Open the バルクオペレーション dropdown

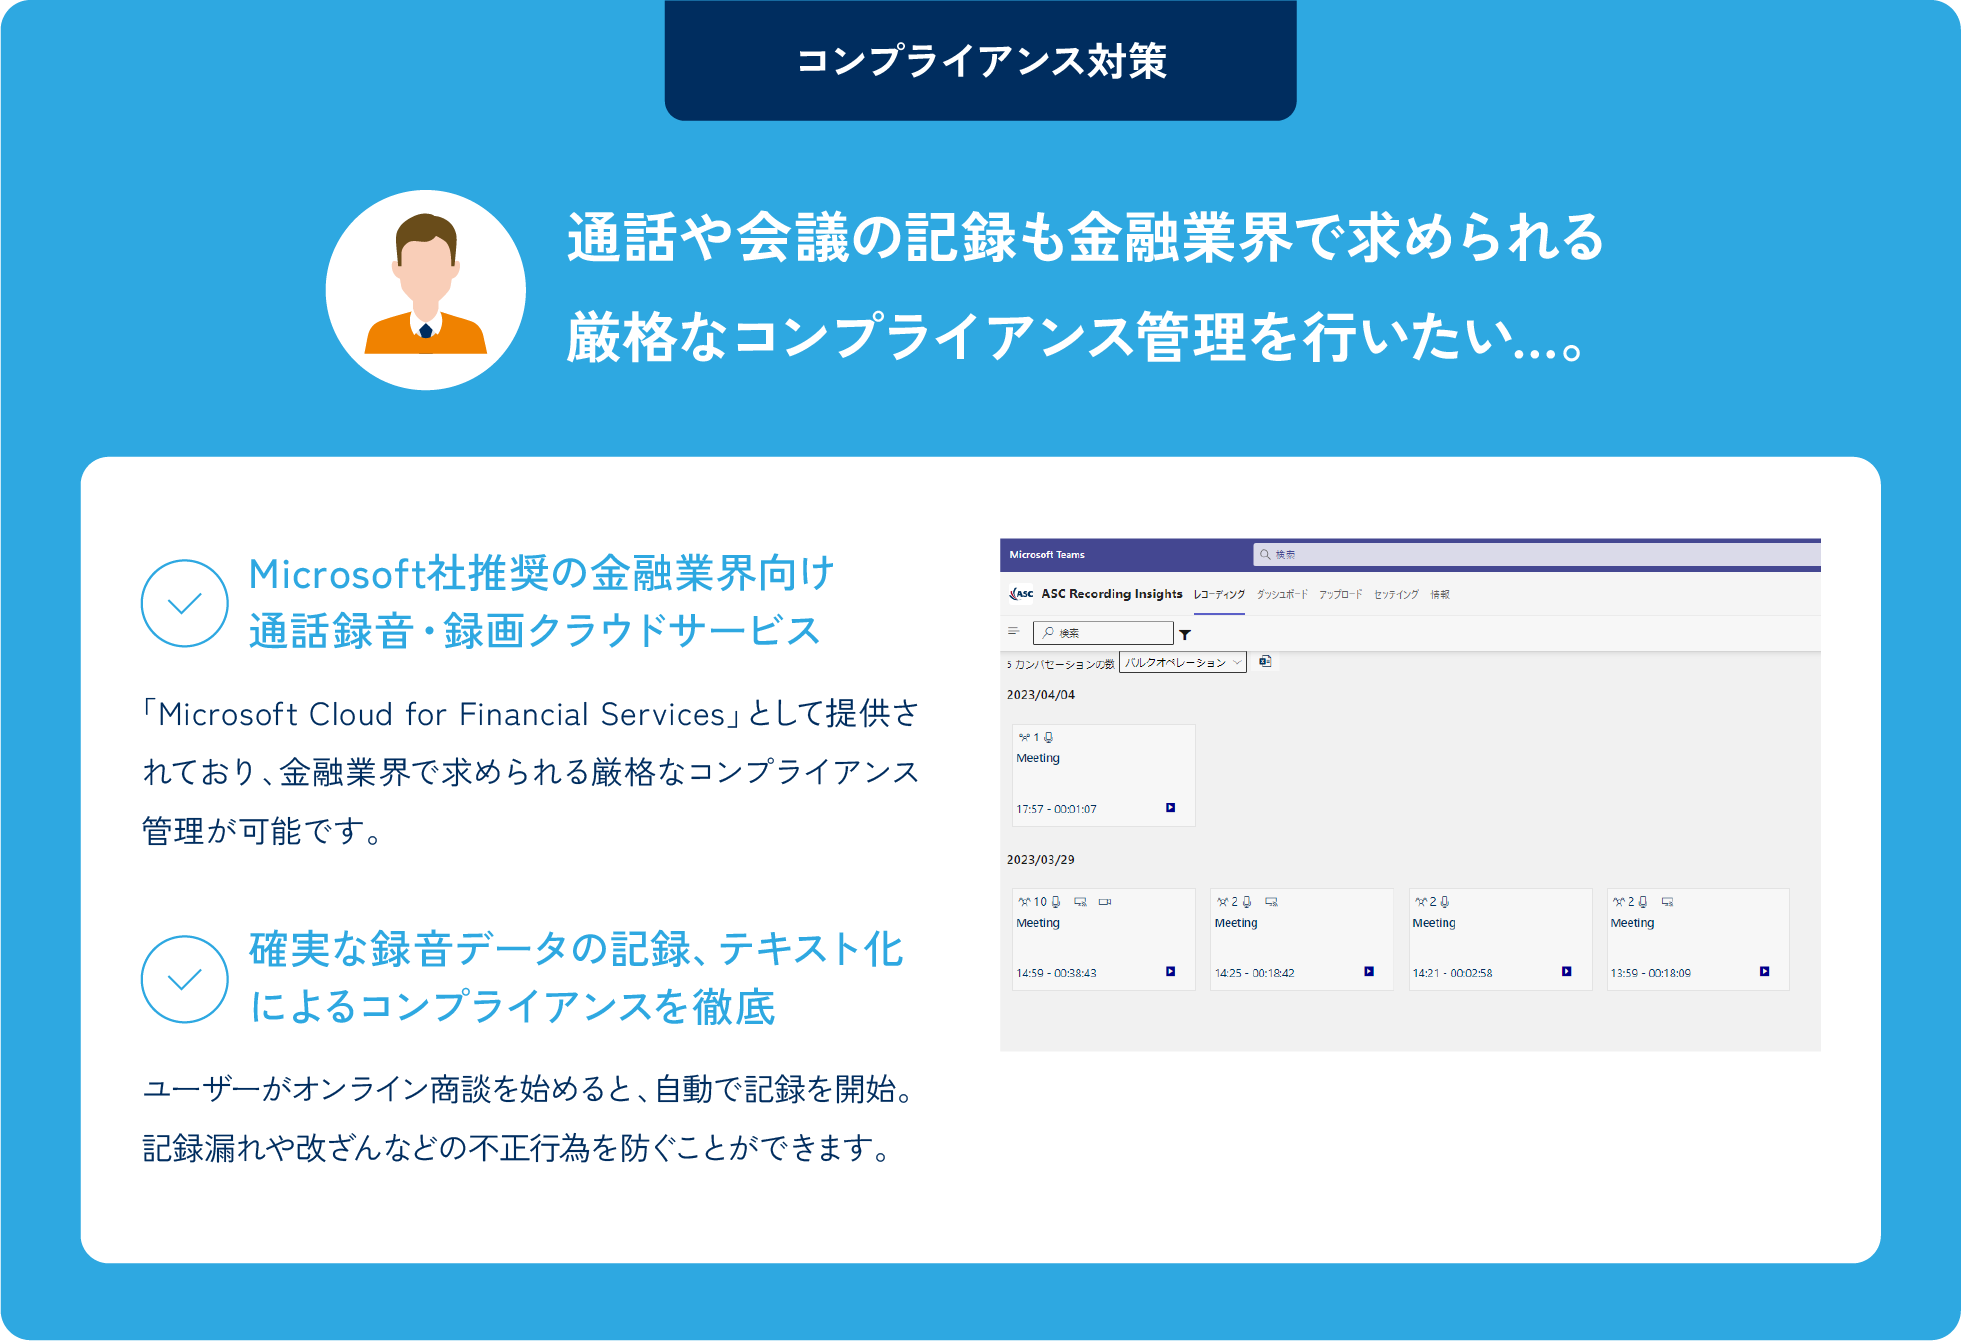pyautogui.click(x=1183, y=663)
